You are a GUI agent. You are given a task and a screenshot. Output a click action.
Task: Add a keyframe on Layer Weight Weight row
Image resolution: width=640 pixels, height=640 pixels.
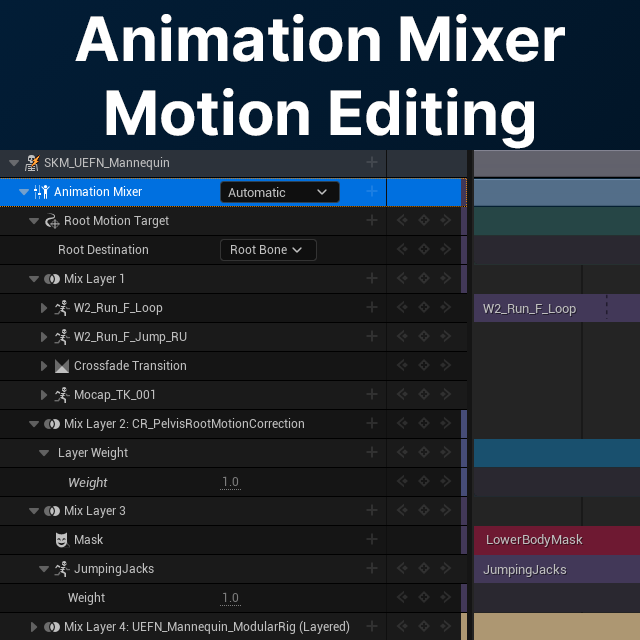424,482
